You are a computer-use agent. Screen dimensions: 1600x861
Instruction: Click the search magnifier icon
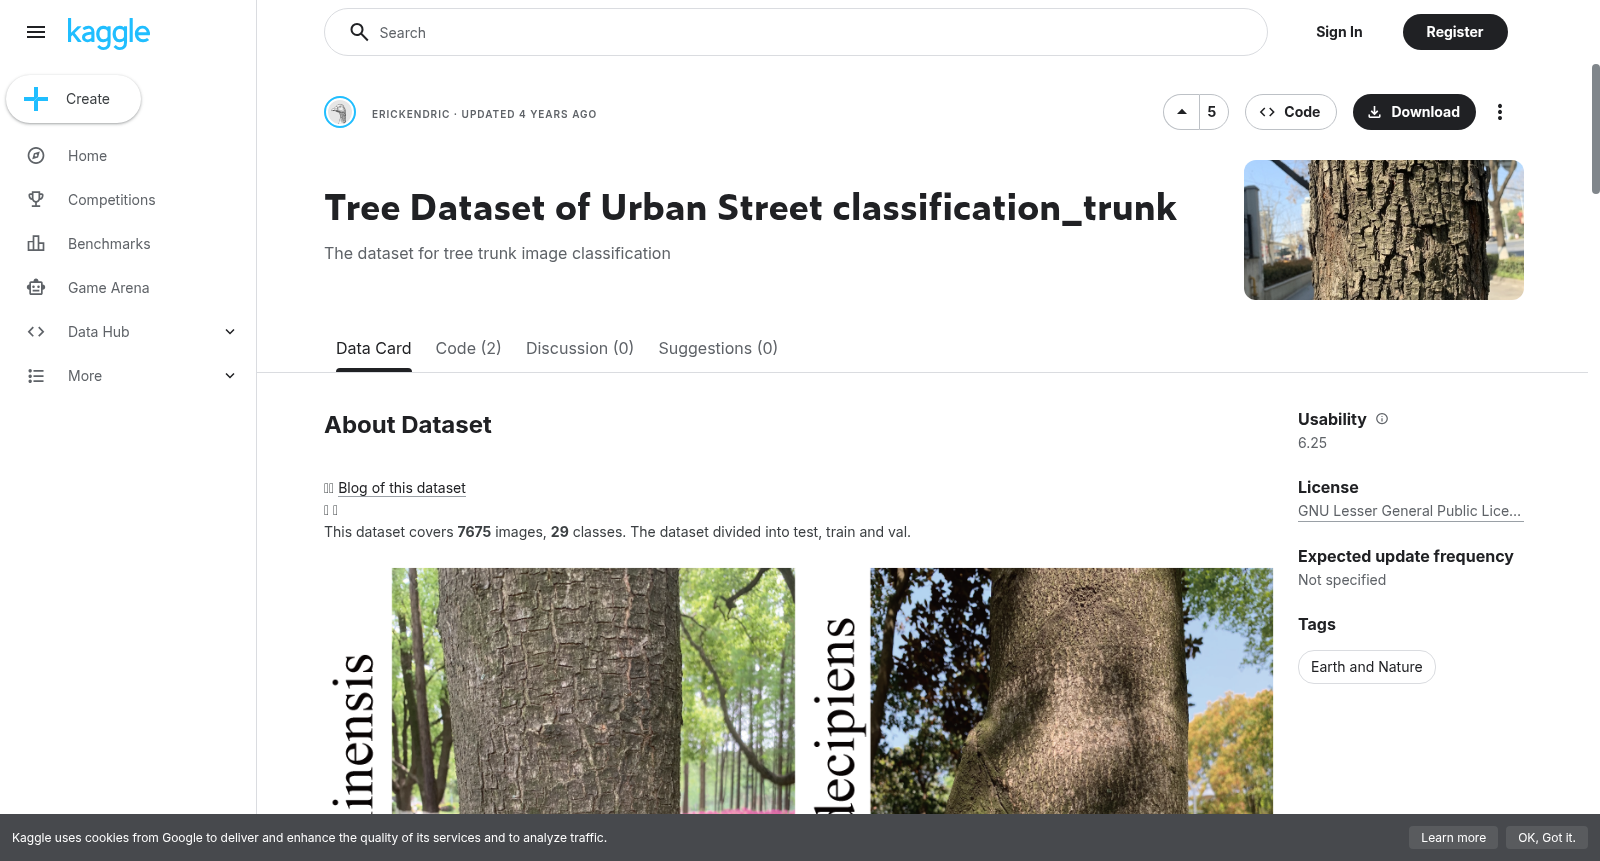(359, 32)
